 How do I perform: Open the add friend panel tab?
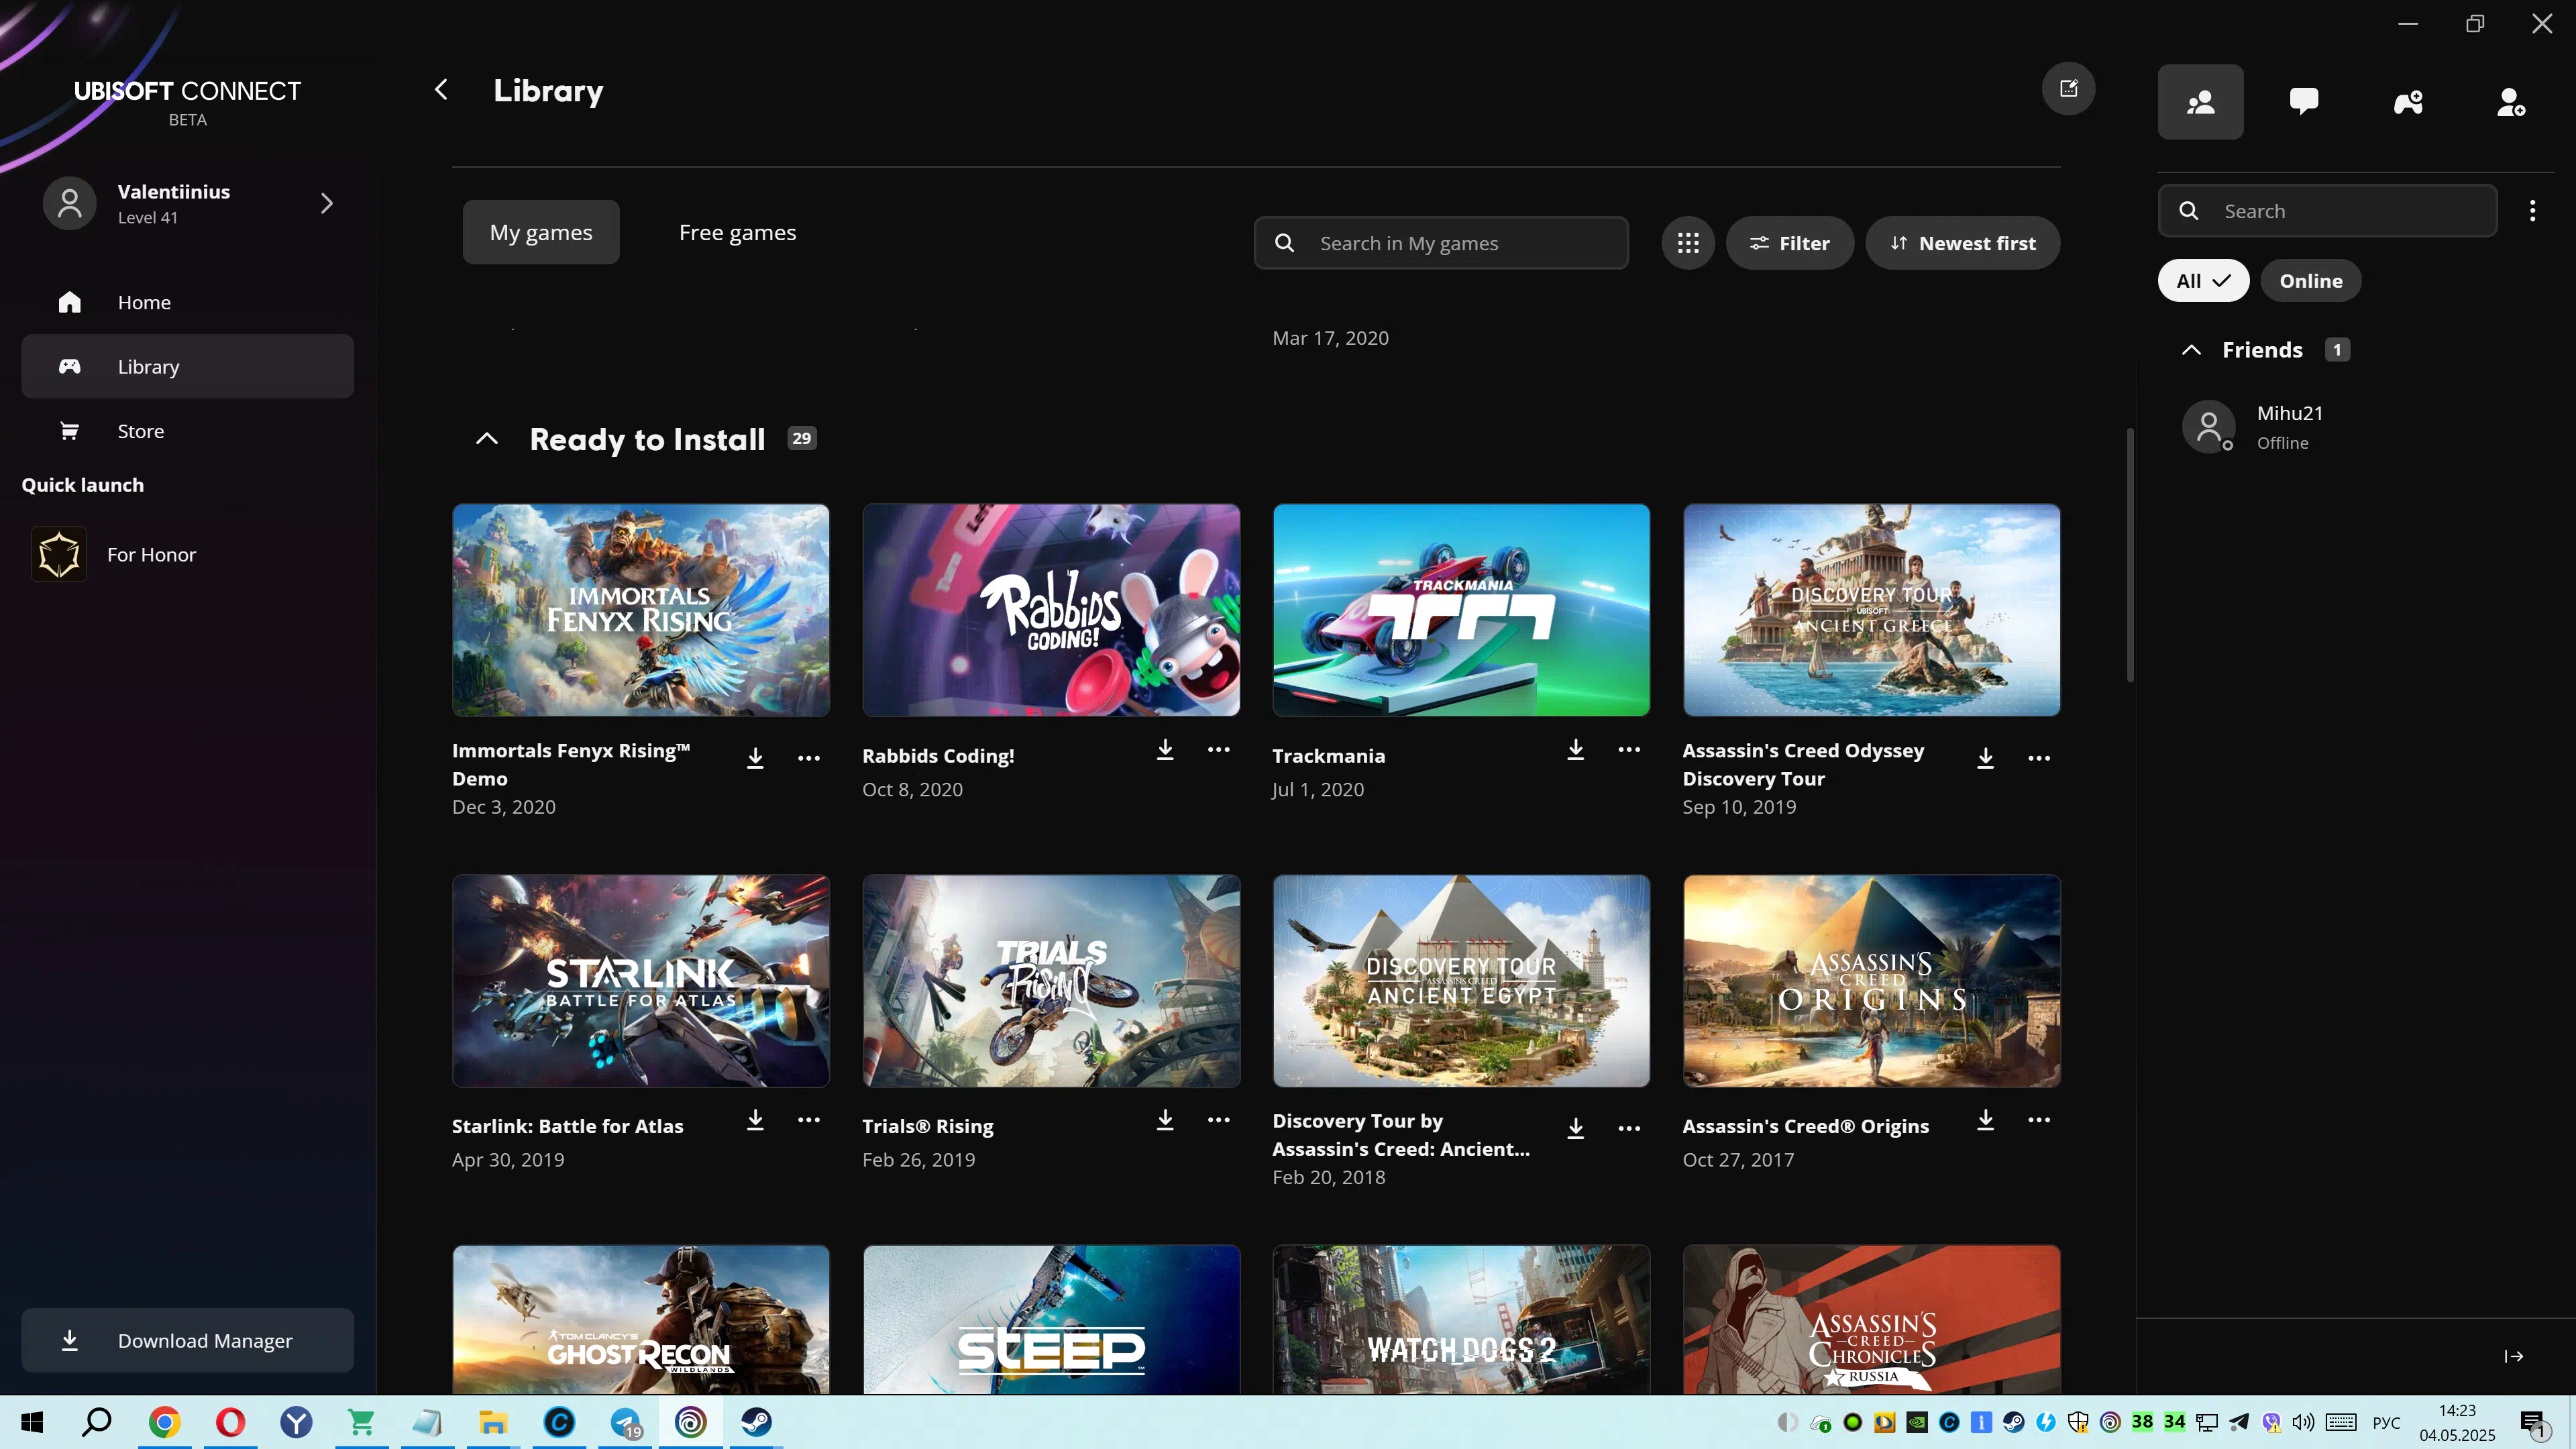(x=2511, y=102)
